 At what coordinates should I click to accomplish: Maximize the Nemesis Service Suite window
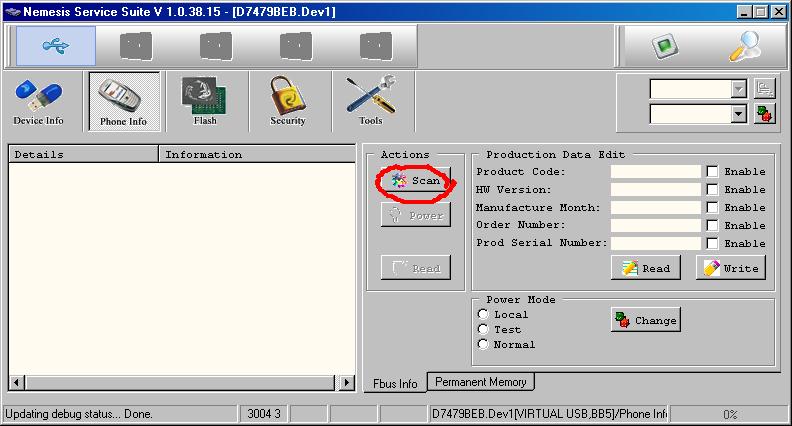(x=761, y=12)
